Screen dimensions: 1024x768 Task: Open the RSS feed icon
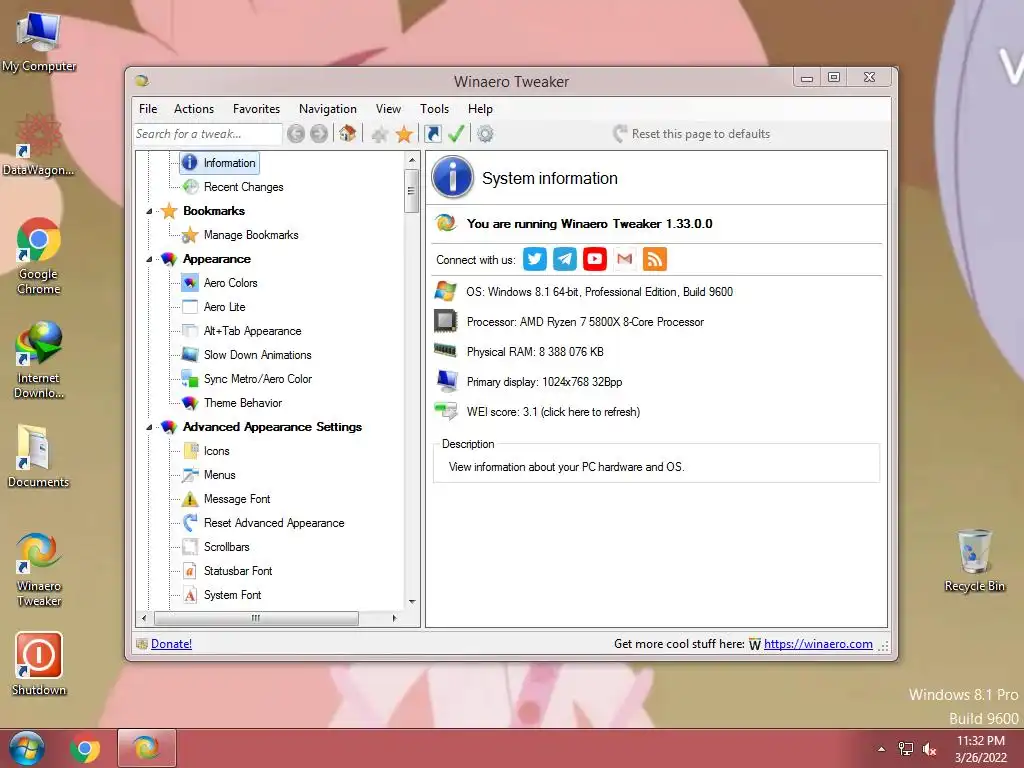(x=654, y=259)
